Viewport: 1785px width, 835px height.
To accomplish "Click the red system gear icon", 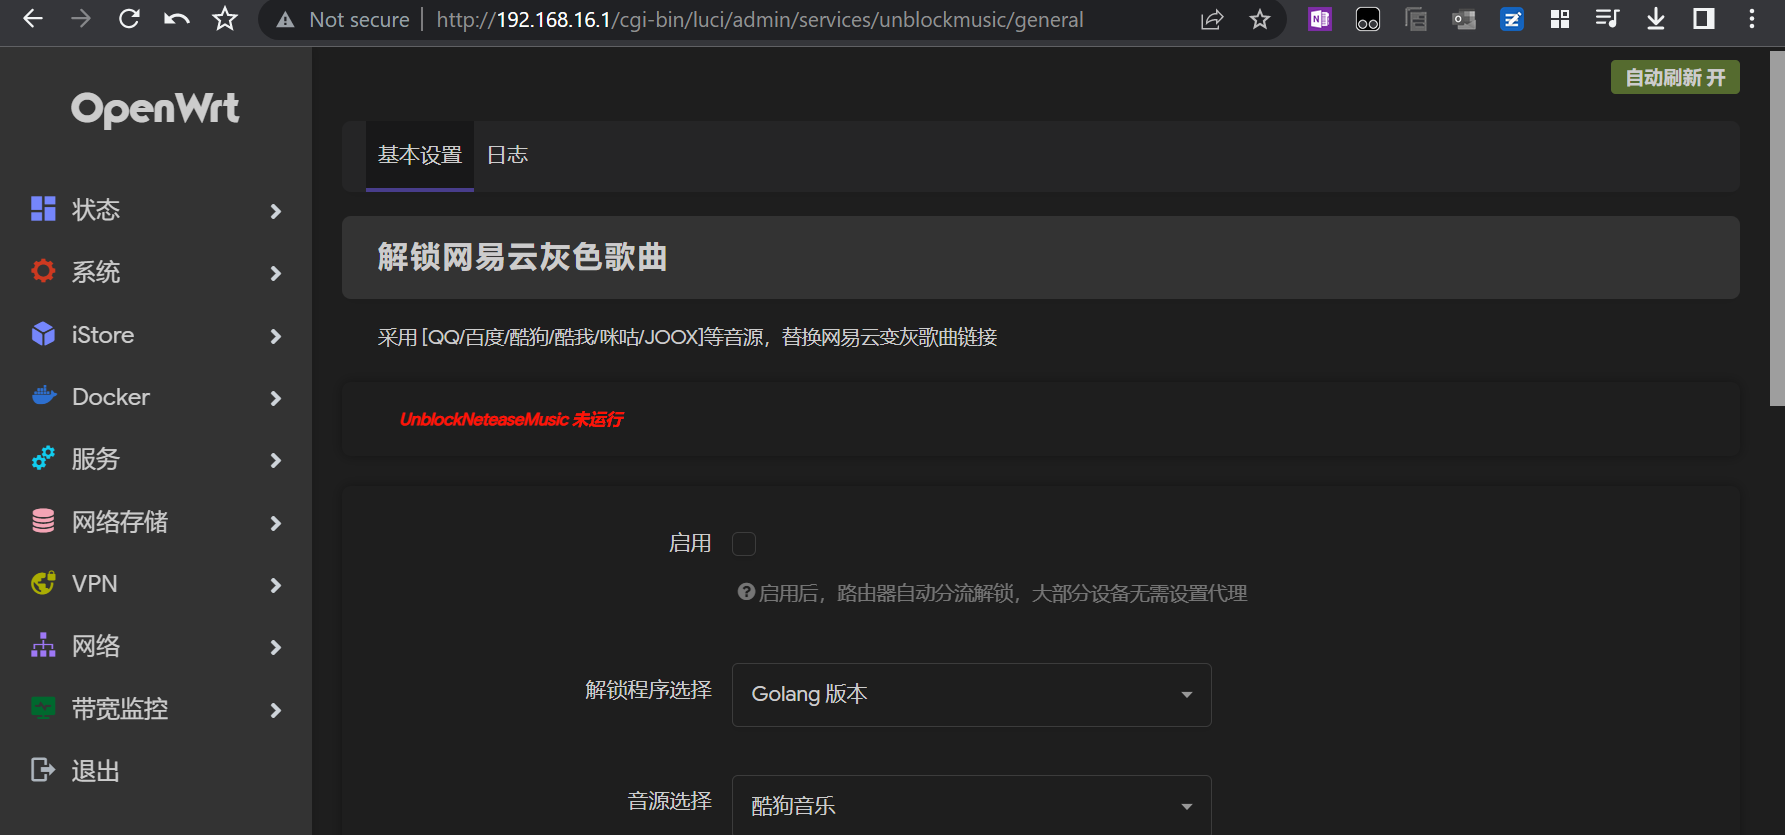I will click(43, 271).
